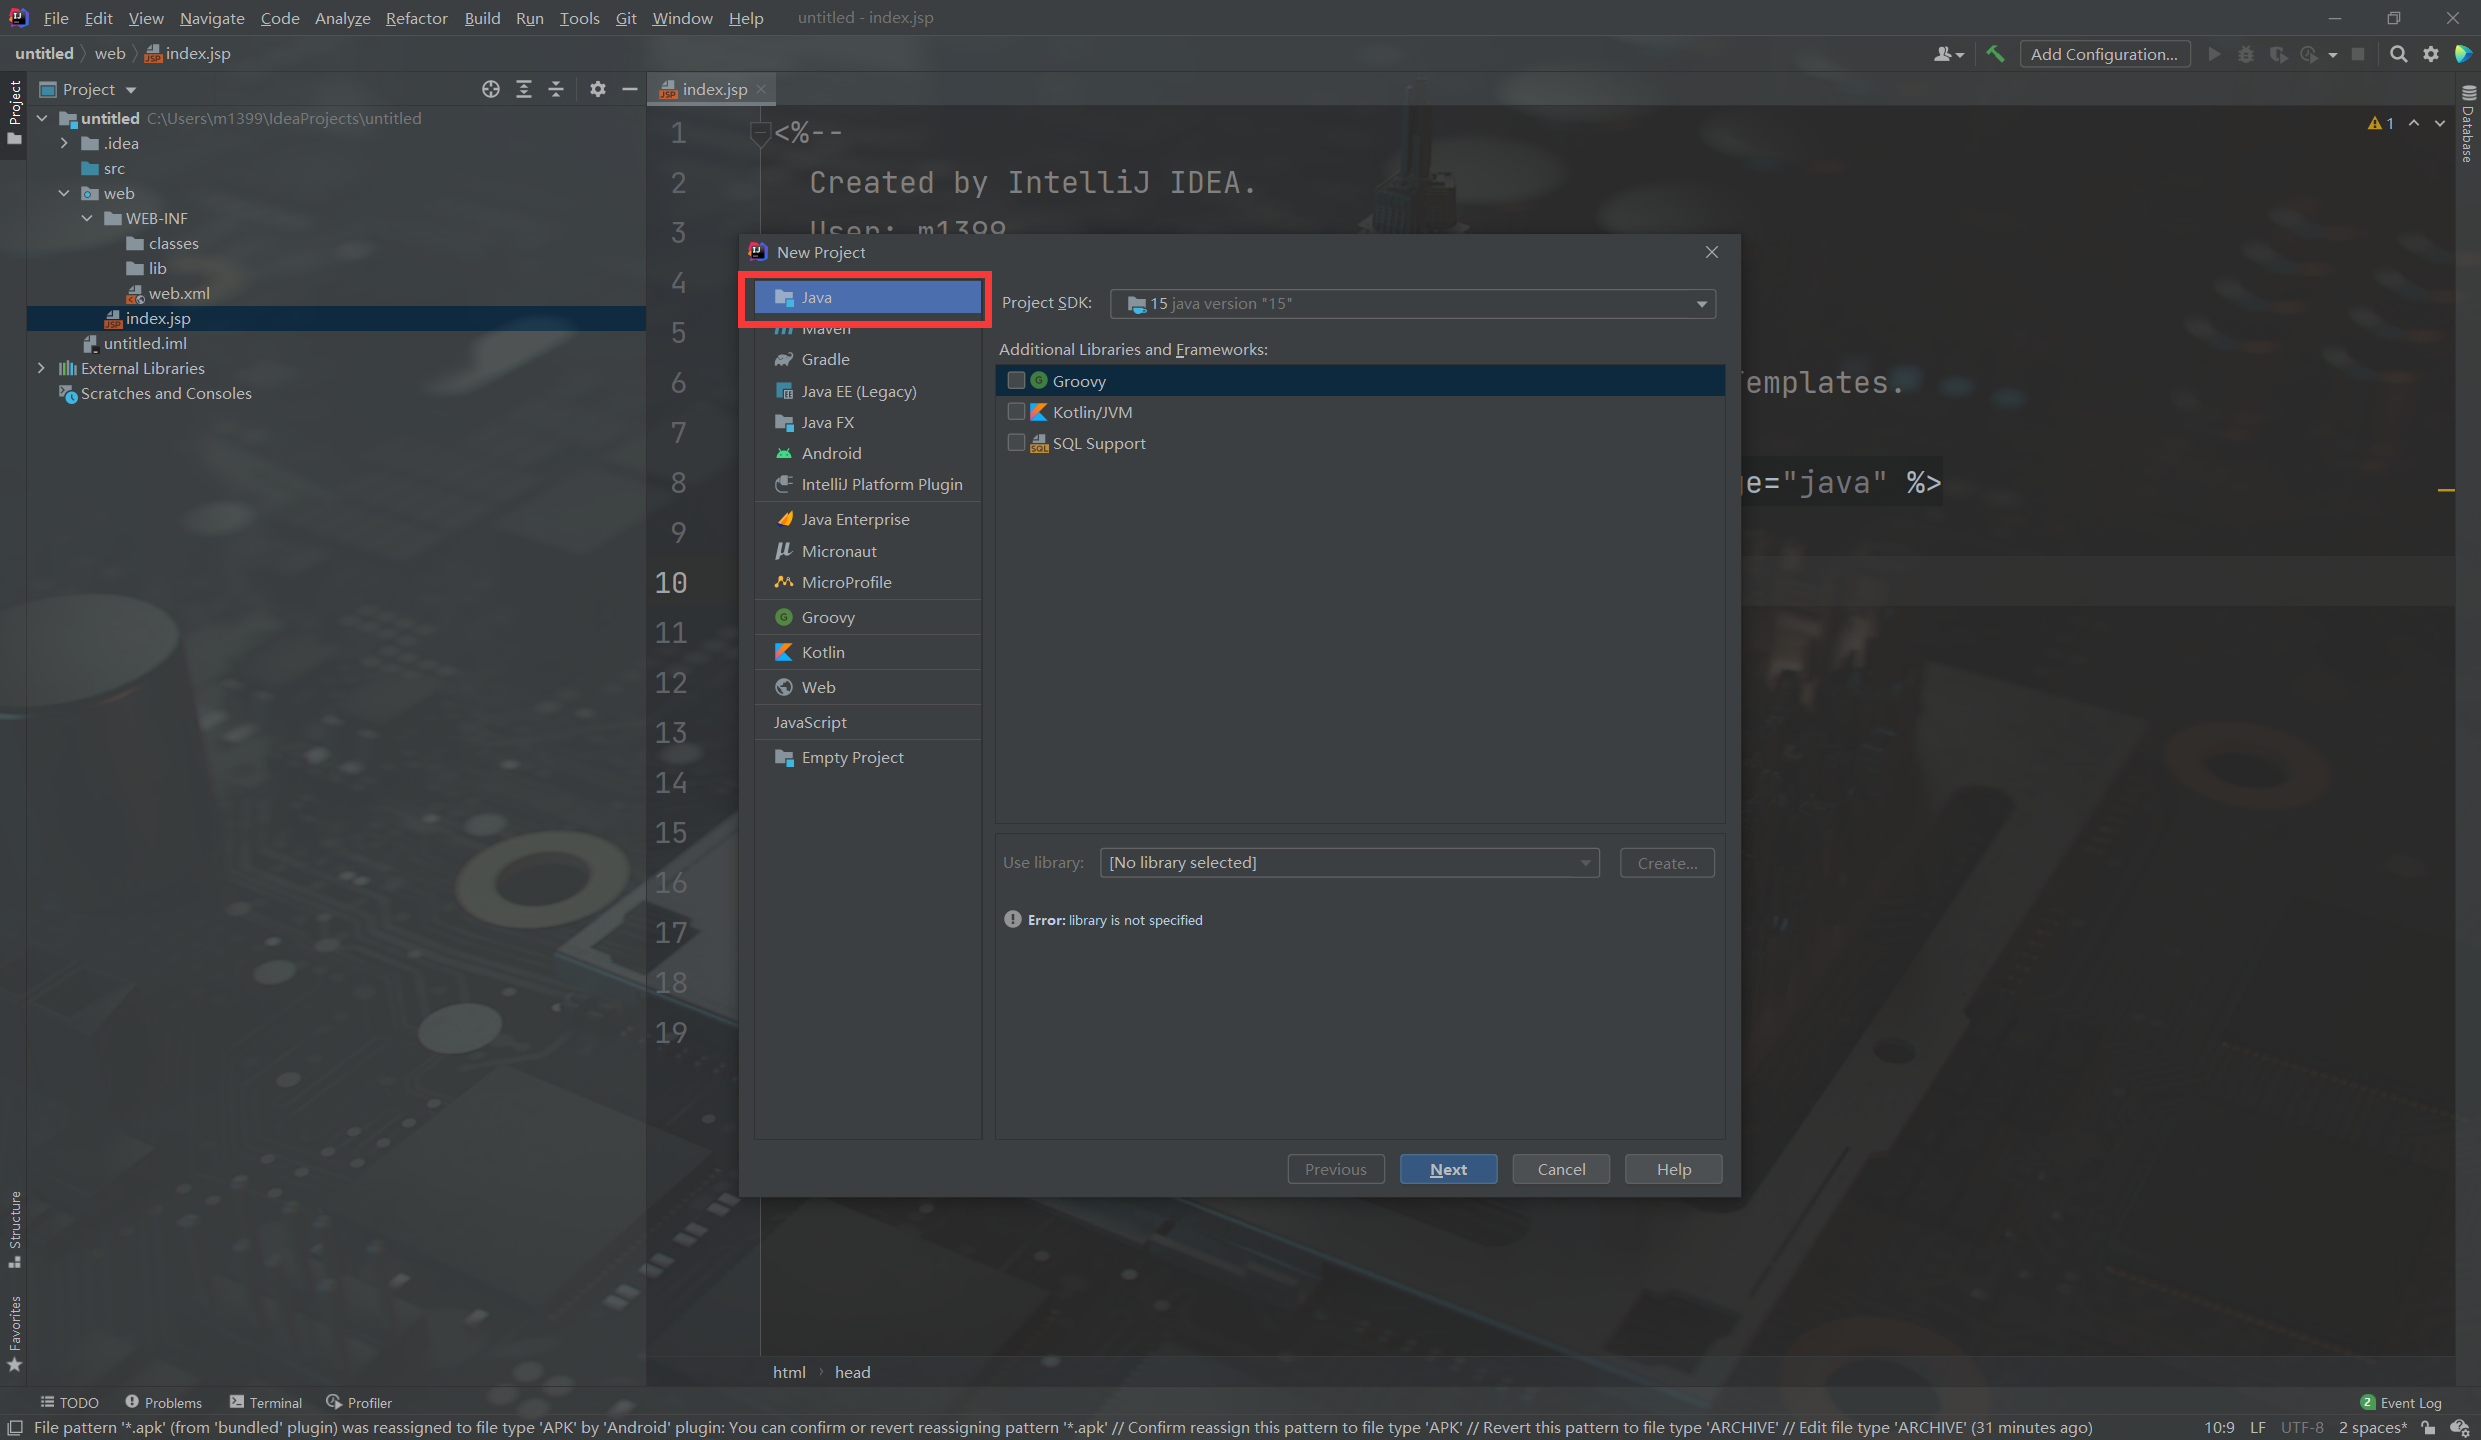This screenshot has height=1440, width=2481.
Task: Open the Database tool window sidebar
Action: click(x=2468, y=124)
